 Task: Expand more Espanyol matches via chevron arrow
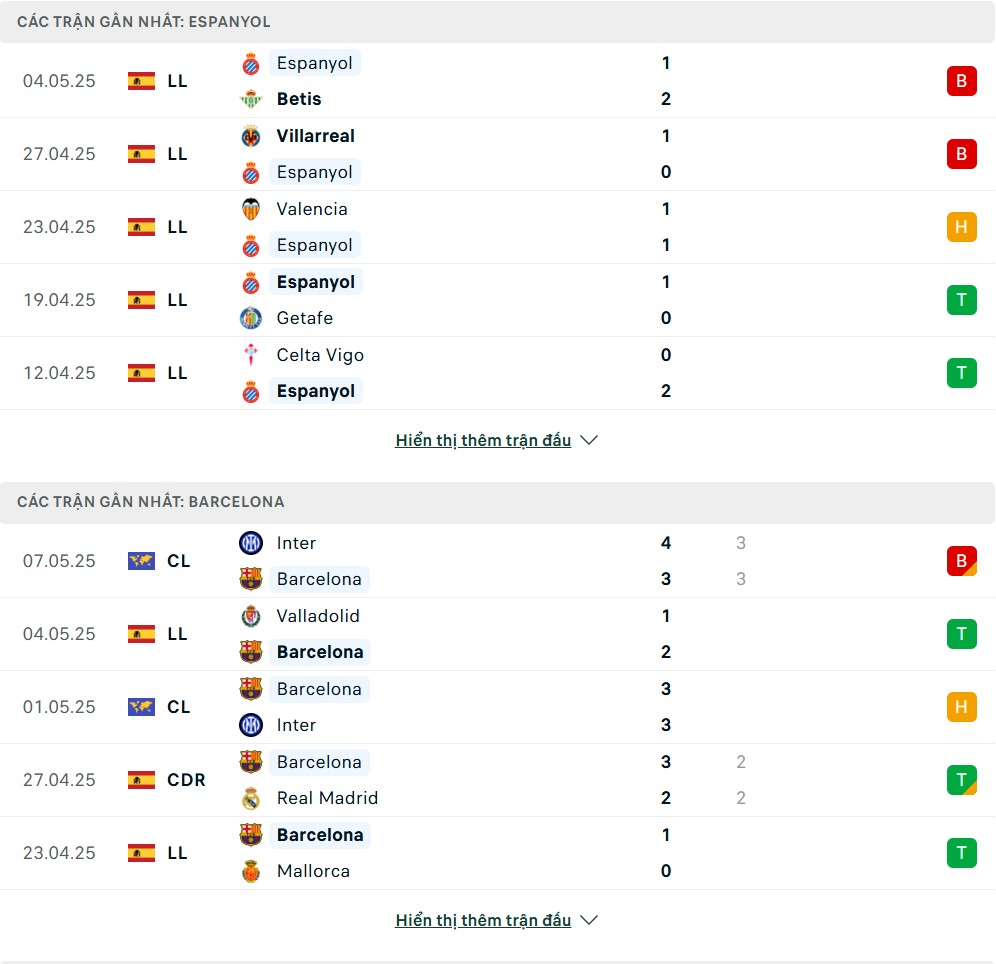tap(589, 440)
